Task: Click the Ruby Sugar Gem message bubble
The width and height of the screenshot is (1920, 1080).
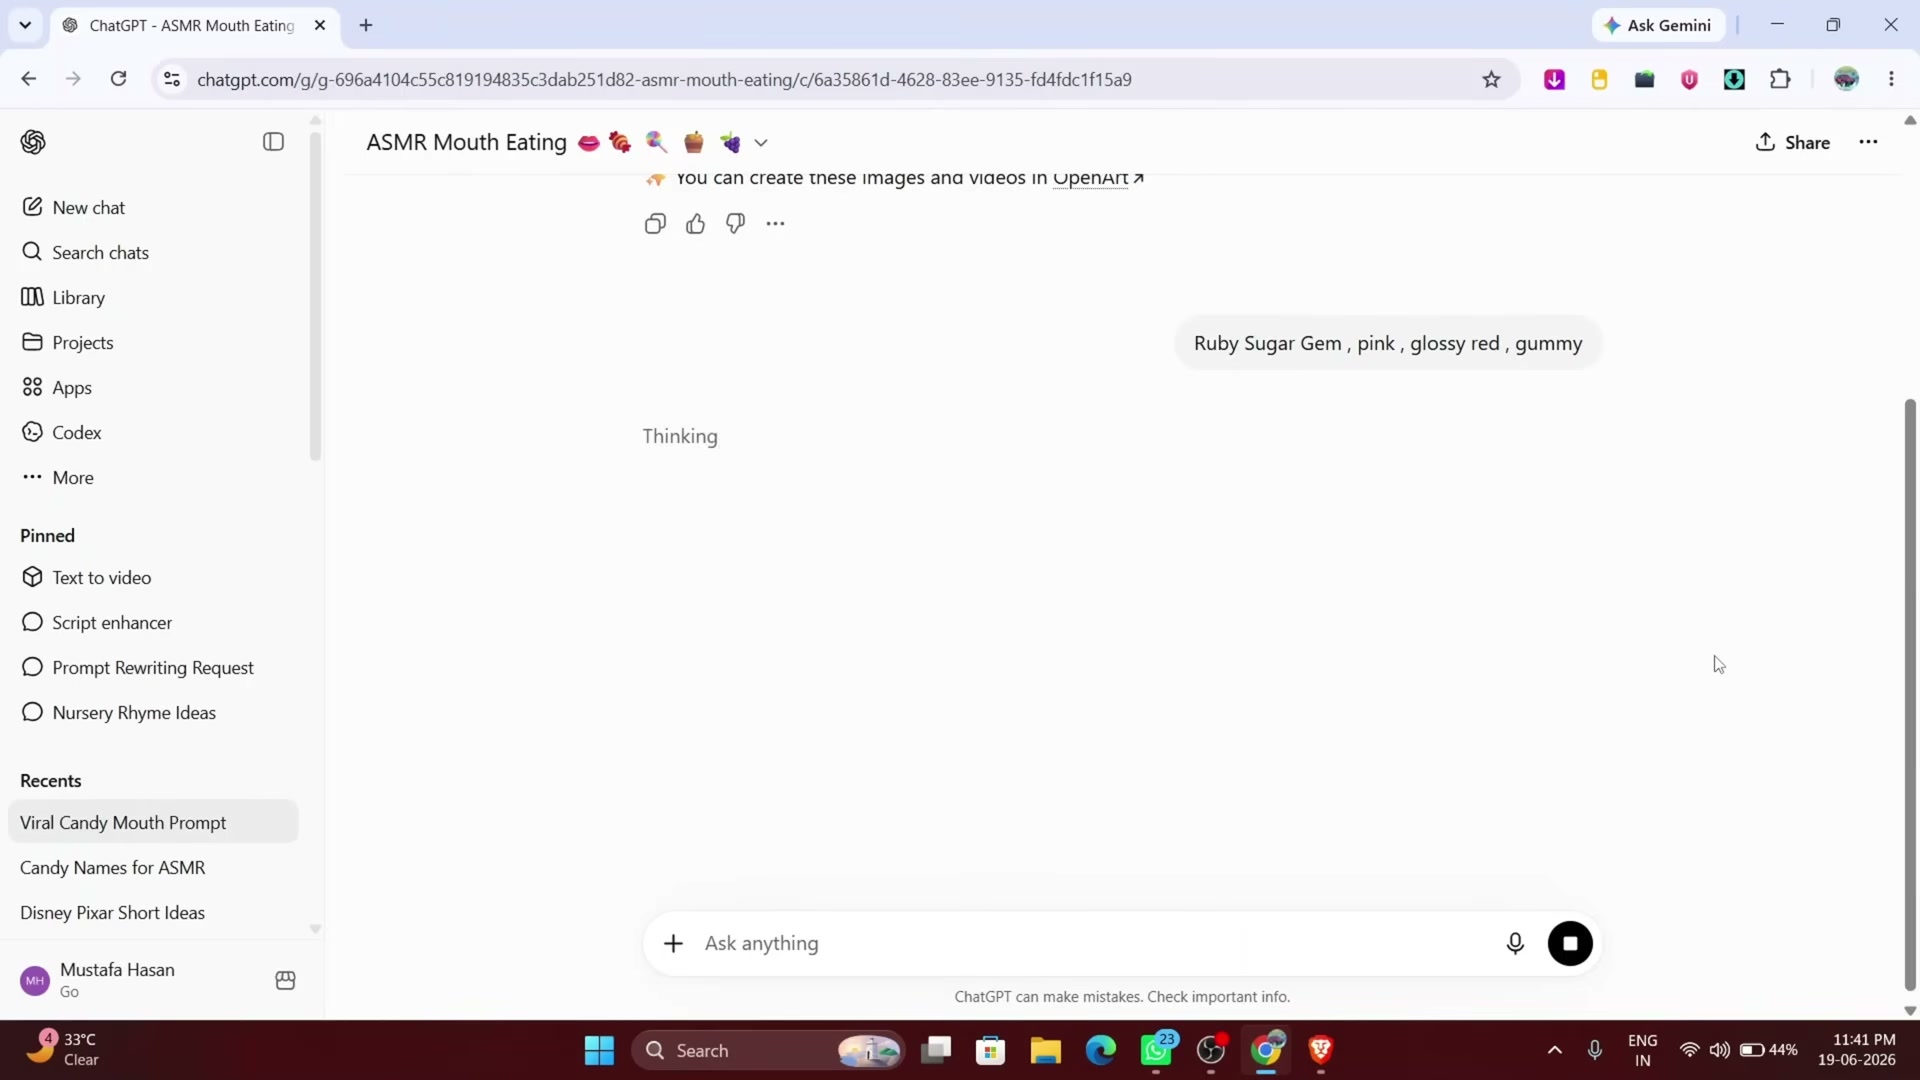Action: [x=1388, y=343]
